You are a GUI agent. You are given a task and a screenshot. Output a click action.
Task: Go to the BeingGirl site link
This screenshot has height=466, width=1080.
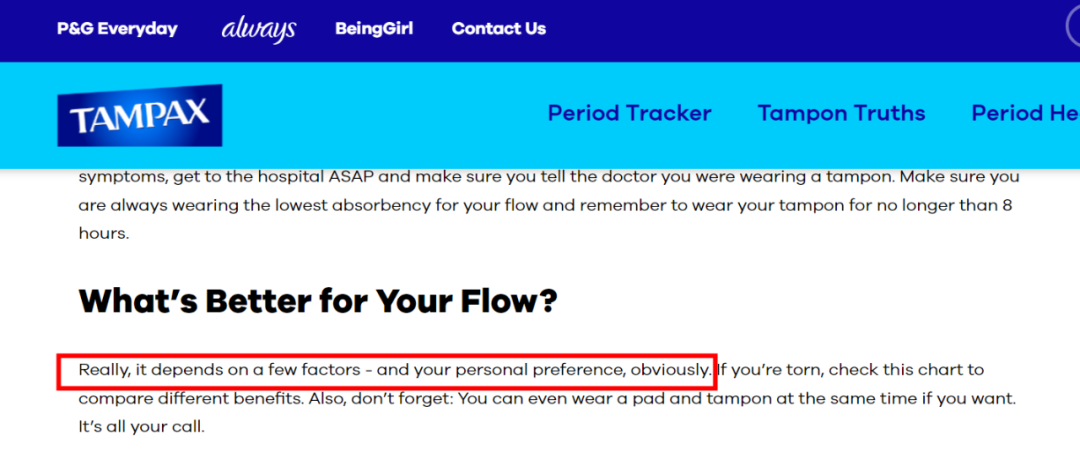pyautogui.click(x=374, y=29)
